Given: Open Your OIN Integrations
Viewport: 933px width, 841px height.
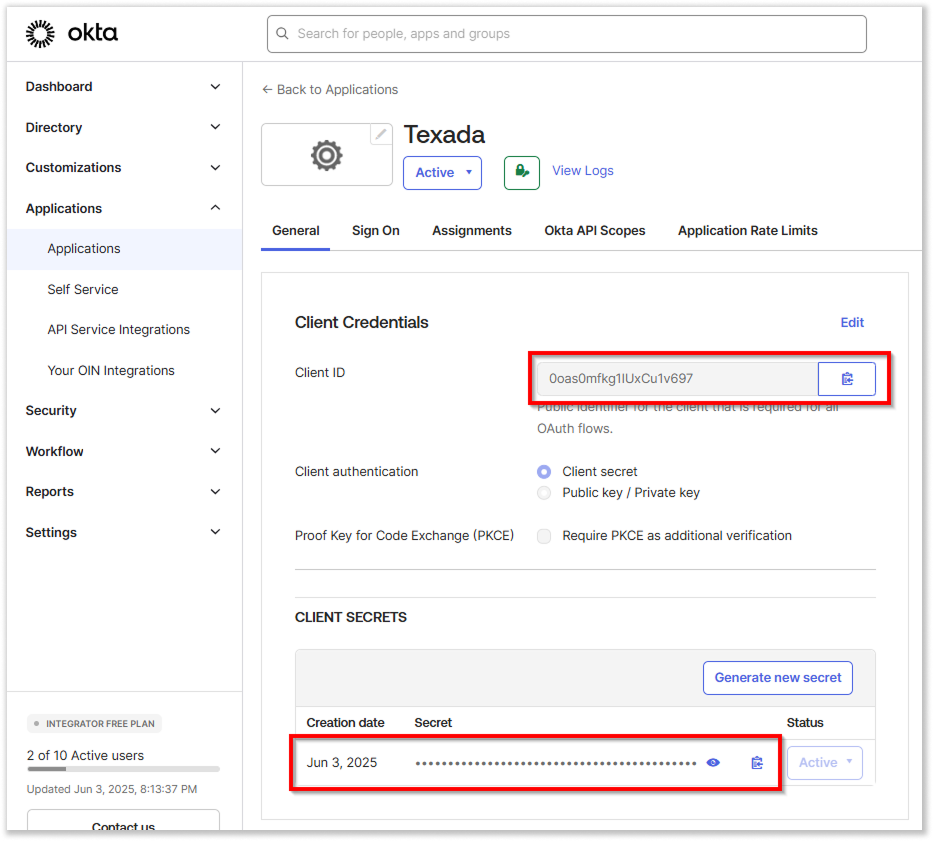Looking at the screenshot, I should [111, 370].
